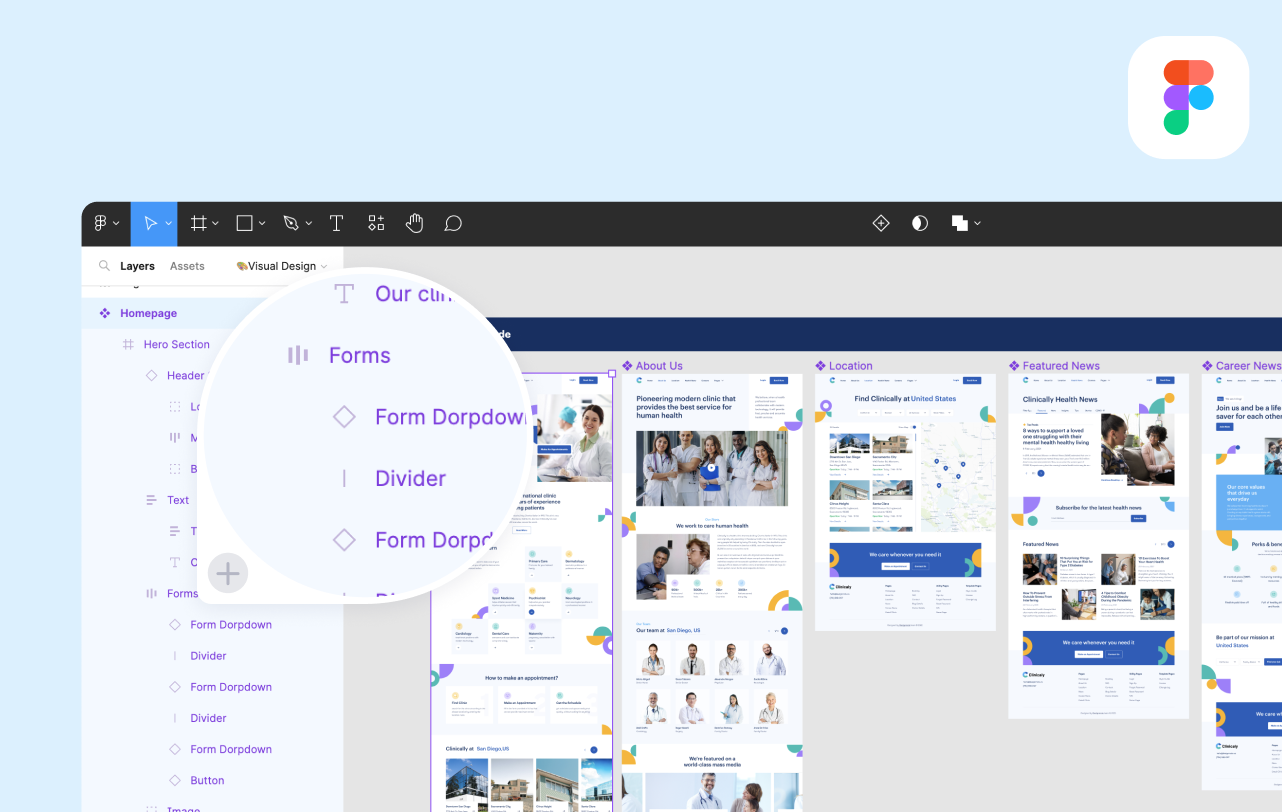Image resolution: width=1282 pixels, height=812 pixels.
Task: Select the Homepage layer
Action: (x=148, y=313)
